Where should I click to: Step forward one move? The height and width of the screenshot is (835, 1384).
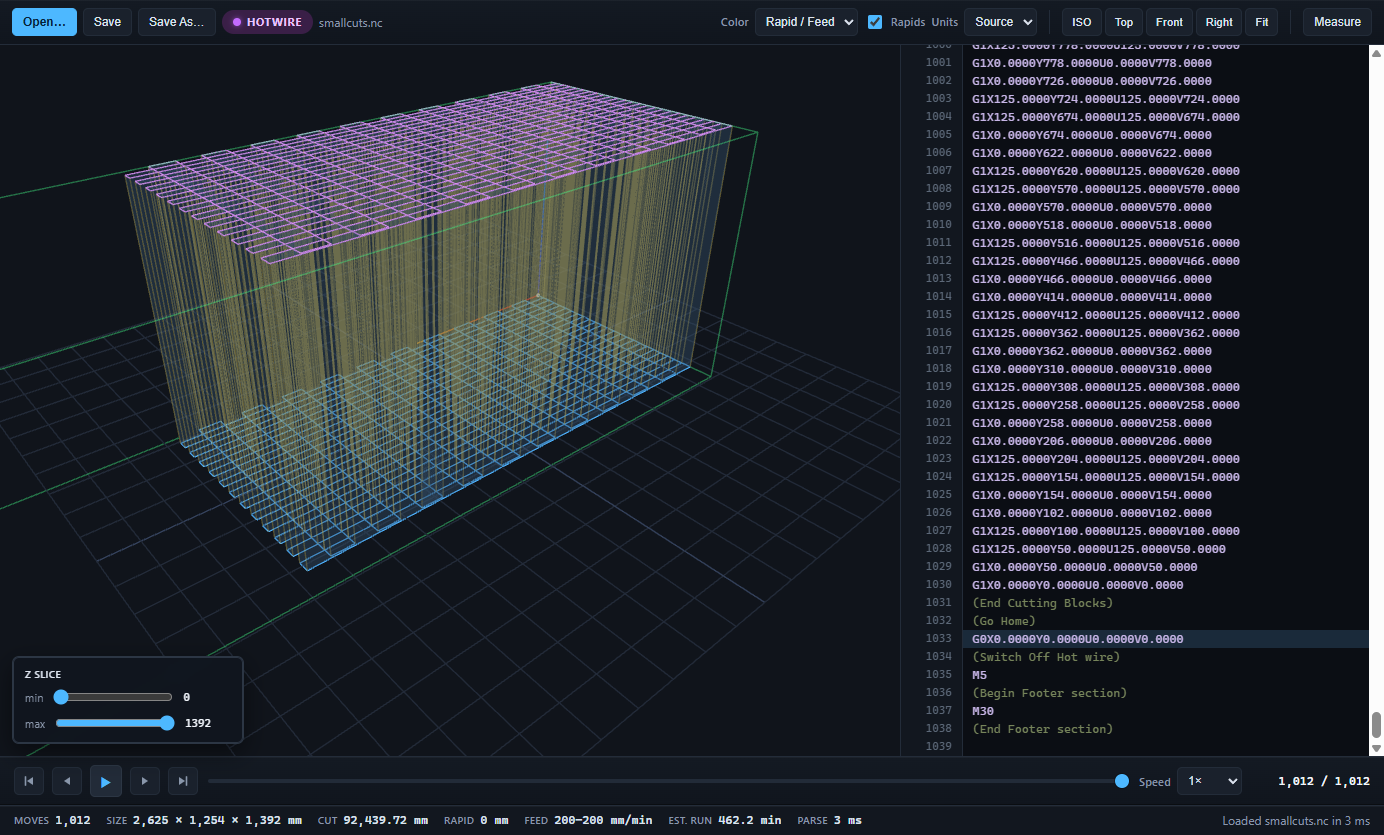pos(144,781)
